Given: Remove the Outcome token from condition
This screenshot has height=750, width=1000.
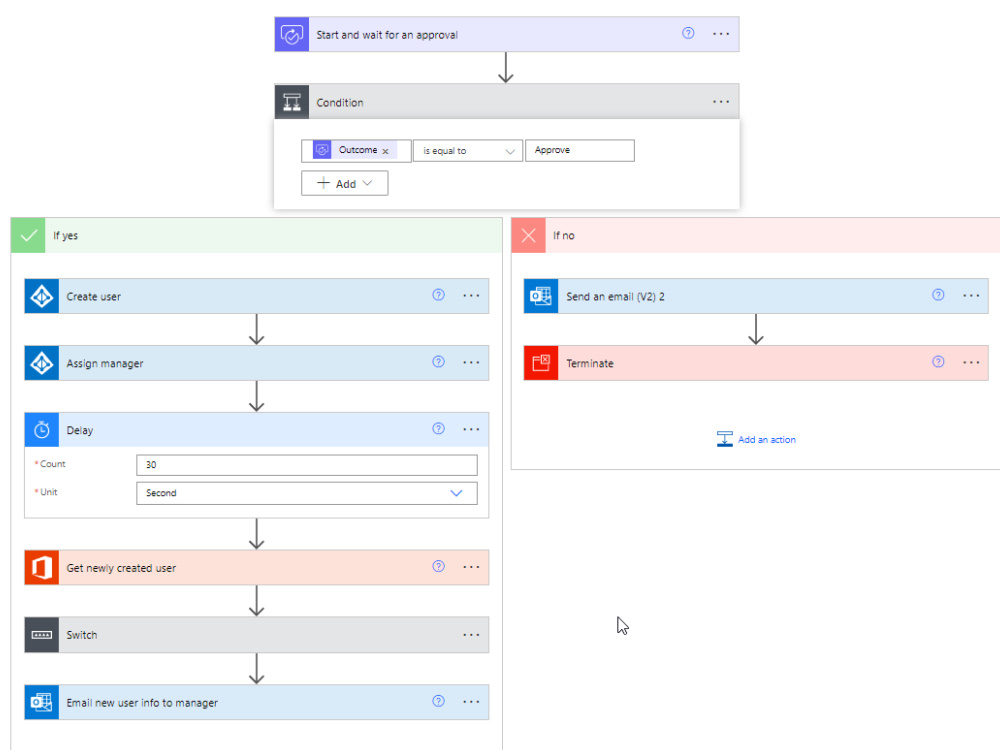Looking at the screenshot, I should pyautogui.click(x=385, y=151).
